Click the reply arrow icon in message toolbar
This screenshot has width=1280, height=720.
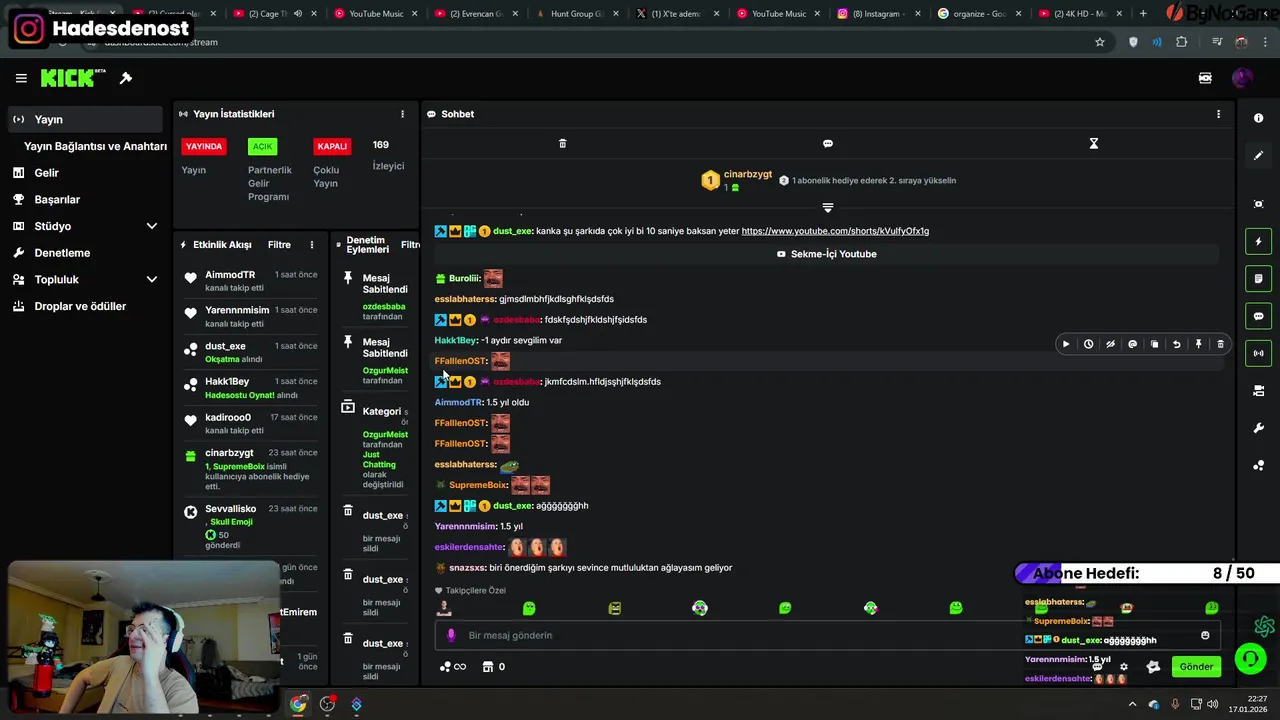[1176, 344]
